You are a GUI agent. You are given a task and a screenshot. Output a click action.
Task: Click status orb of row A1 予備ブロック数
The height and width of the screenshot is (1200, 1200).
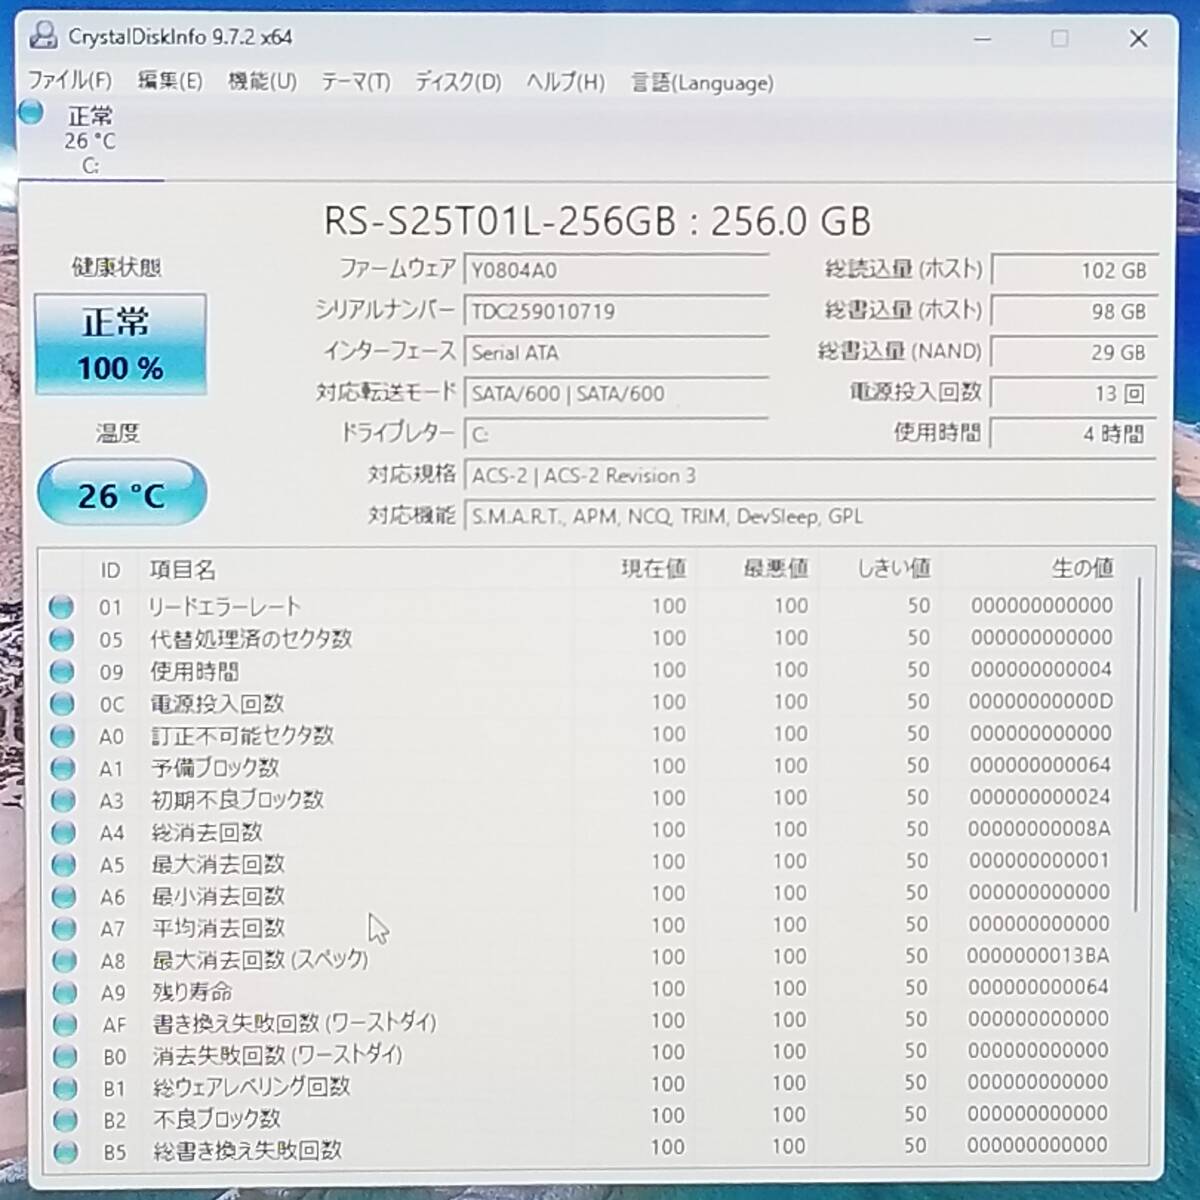coord(63,768)
